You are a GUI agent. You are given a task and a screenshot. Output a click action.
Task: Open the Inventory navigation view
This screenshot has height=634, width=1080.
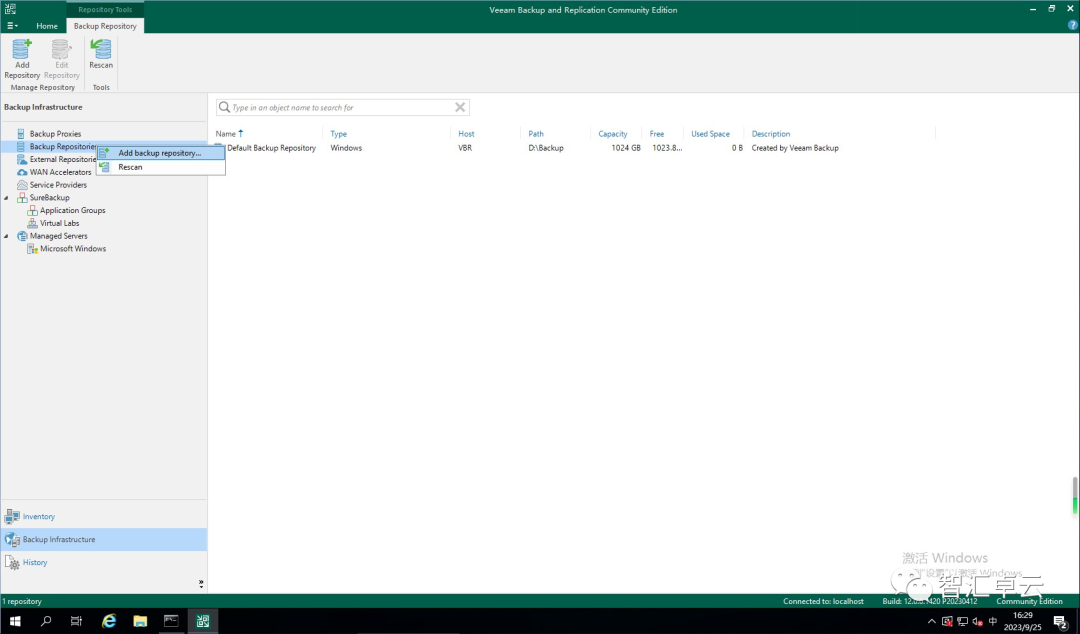[x=103, y=516]
